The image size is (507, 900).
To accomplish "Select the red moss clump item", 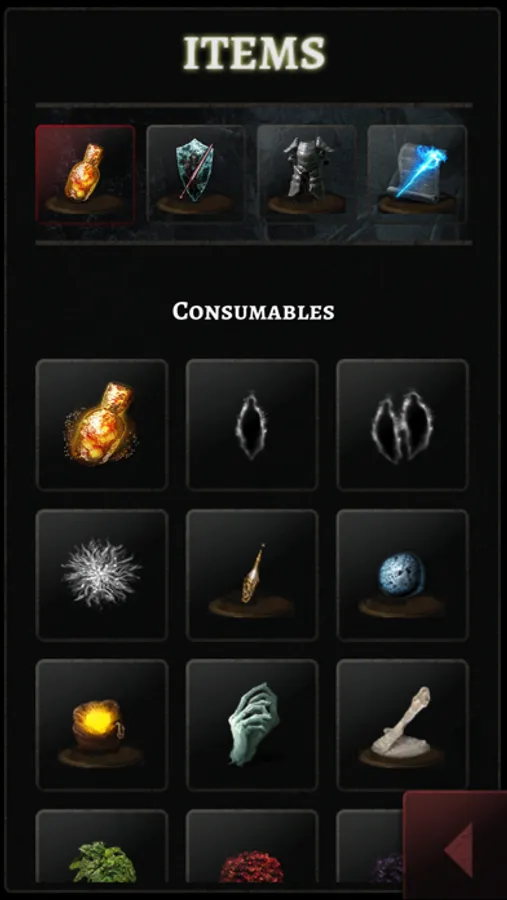I will click(252, 847).
